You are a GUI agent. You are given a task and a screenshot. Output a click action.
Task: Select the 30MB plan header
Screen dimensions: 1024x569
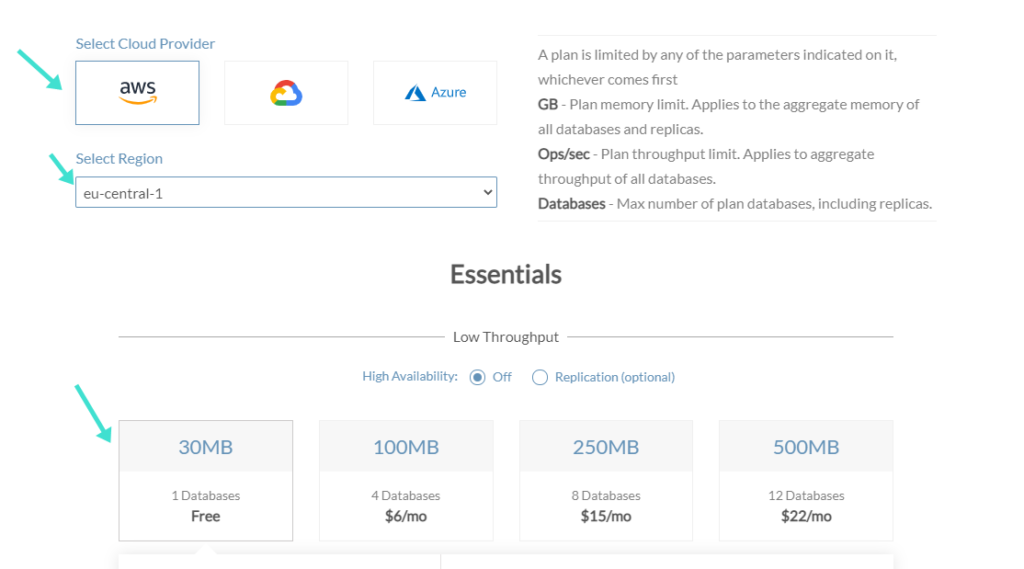pos(205,447)
